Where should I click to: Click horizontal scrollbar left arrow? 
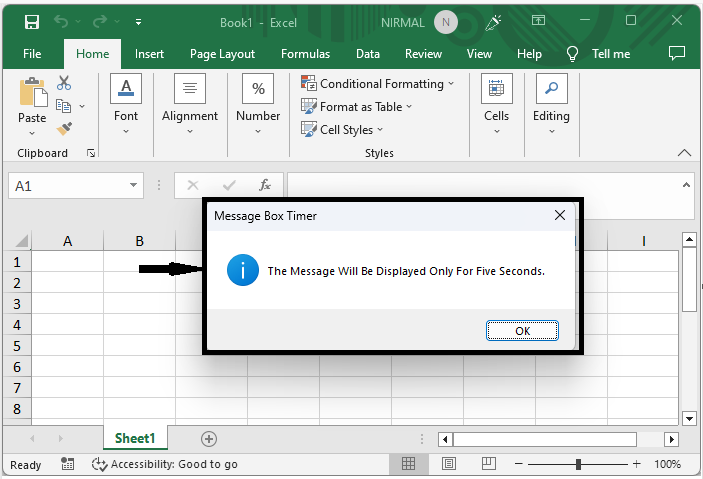[445, 440]
